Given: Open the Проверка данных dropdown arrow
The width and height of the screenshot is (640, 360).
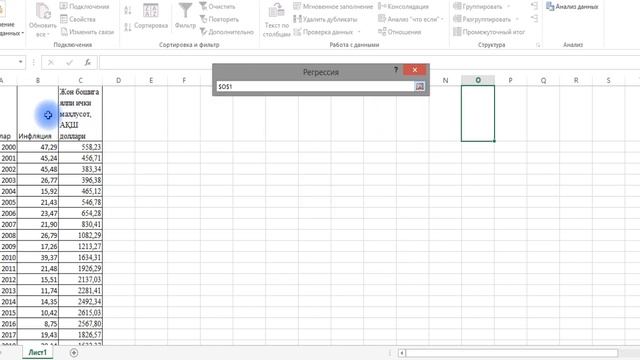Looking at the screenshot, I should point(359,32).
